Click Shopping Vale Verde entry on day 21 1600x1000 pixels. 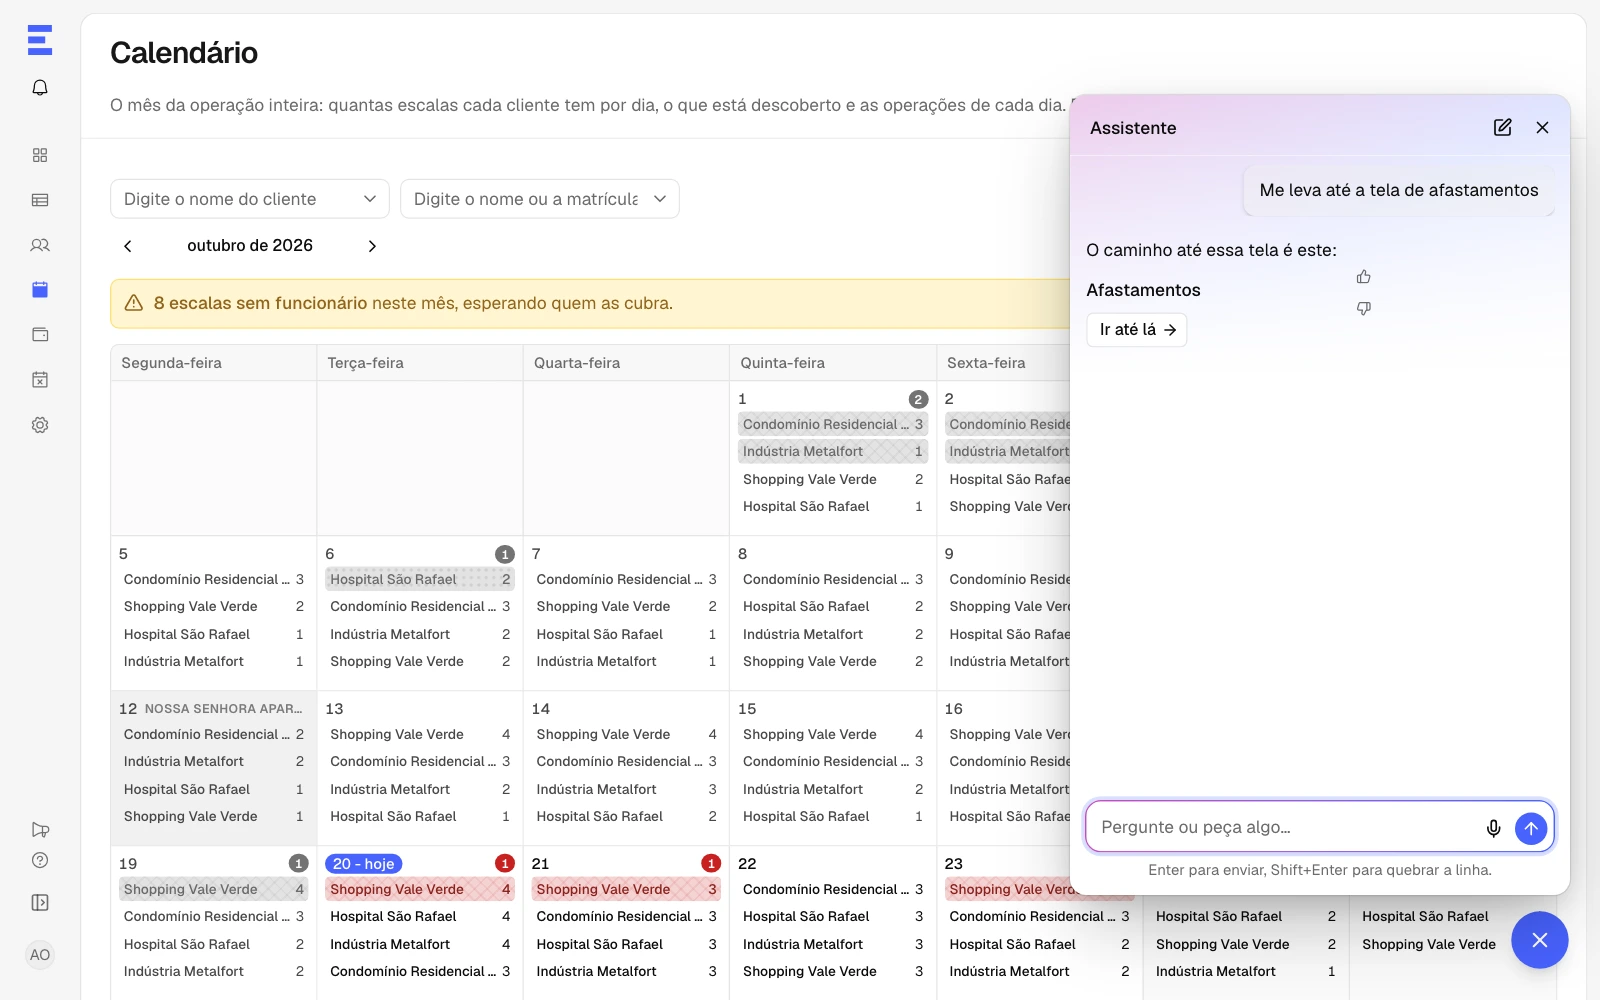[x=627, y=889]
